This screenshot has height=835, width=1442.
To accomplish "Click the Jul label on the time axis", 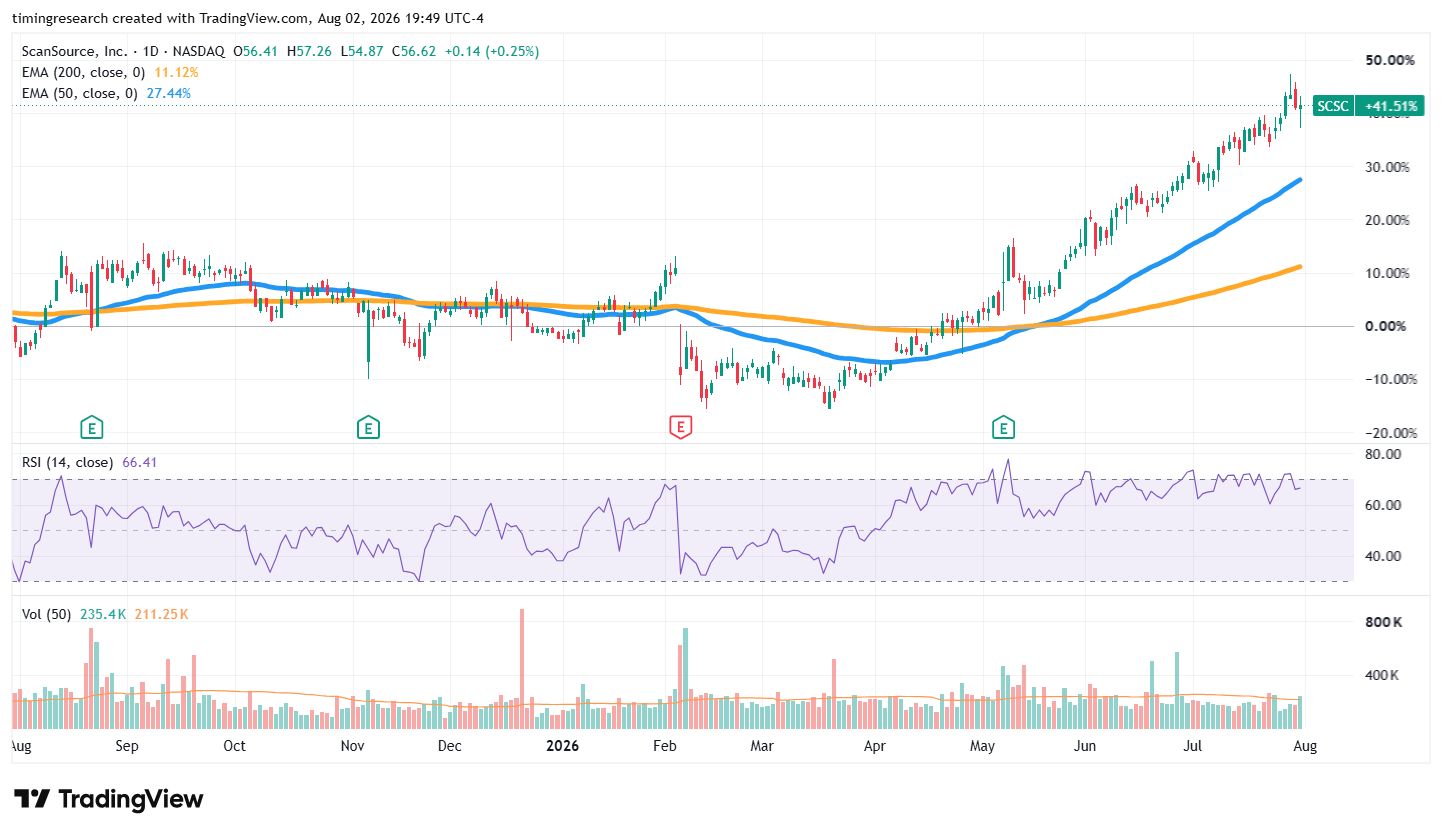I will pyautogui.click(x=1192, y=746).
